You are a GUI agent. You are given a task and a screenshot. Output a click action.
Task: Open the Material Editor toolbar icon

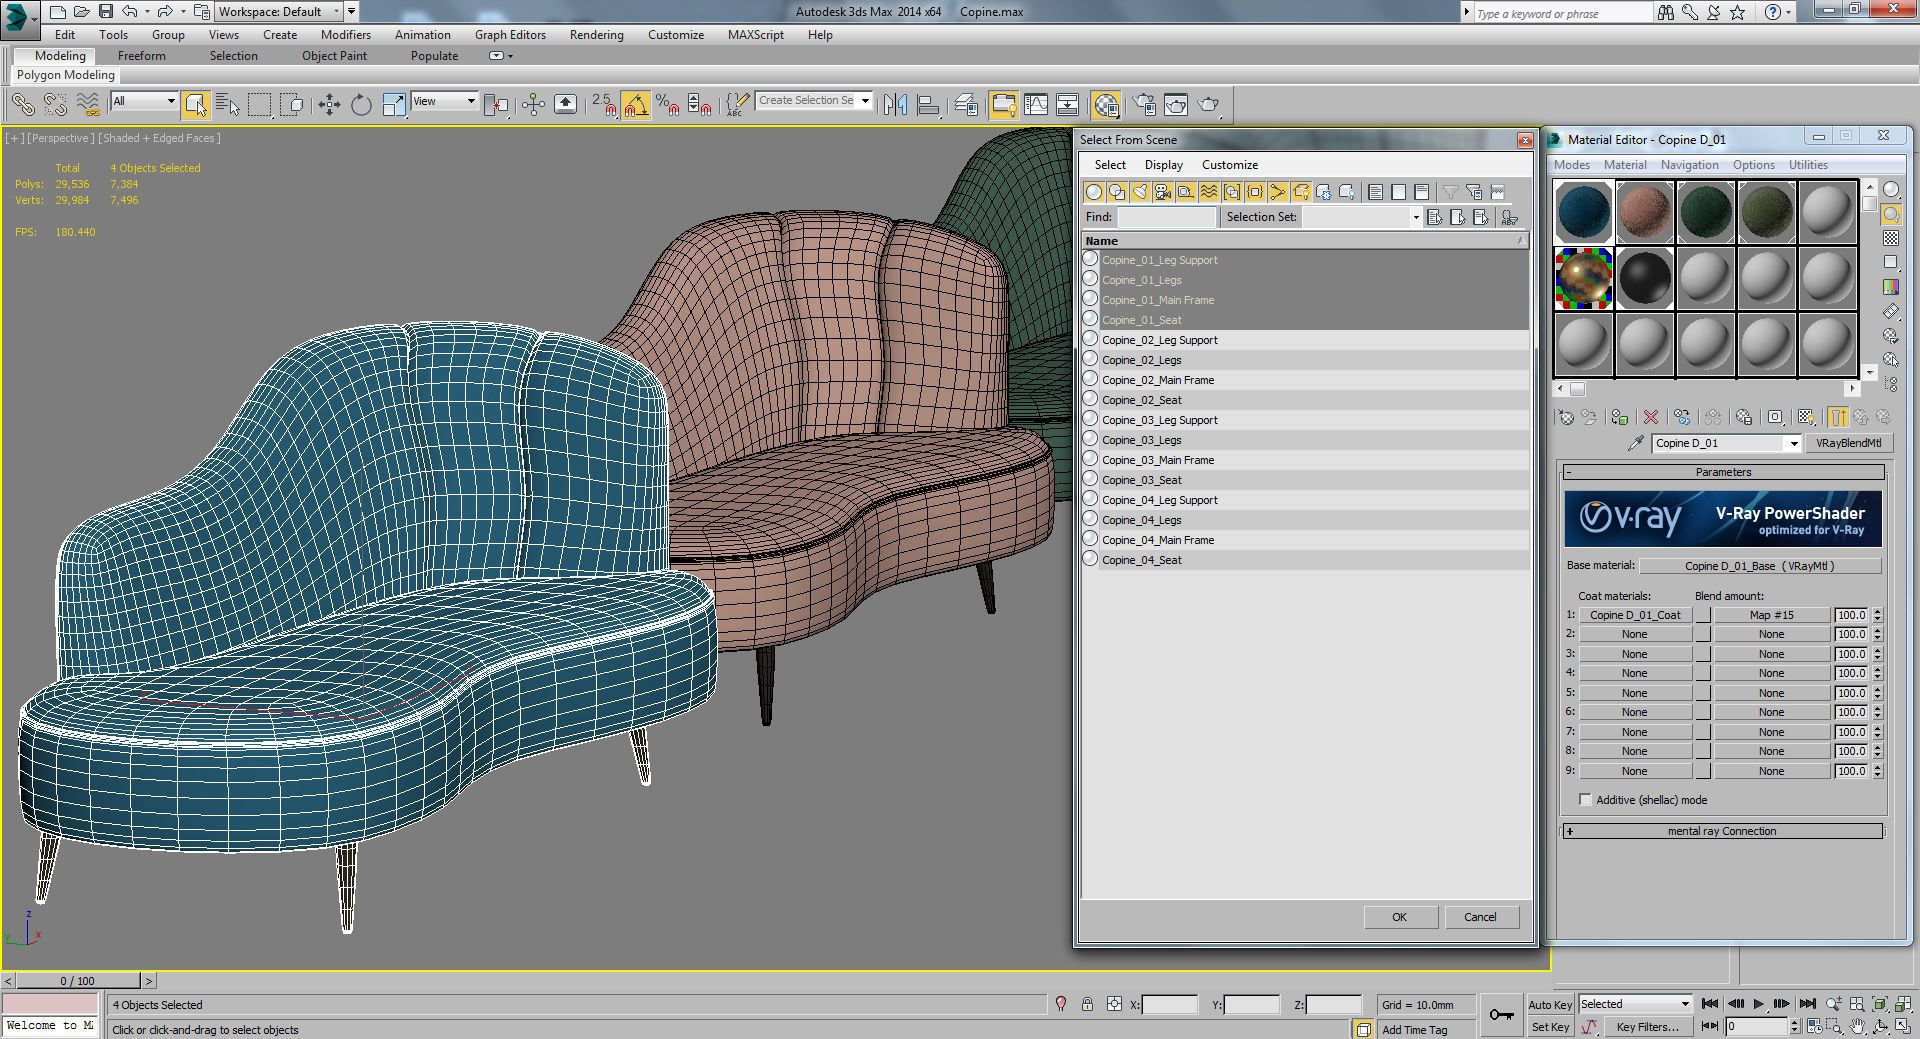tap(1106, 104)
